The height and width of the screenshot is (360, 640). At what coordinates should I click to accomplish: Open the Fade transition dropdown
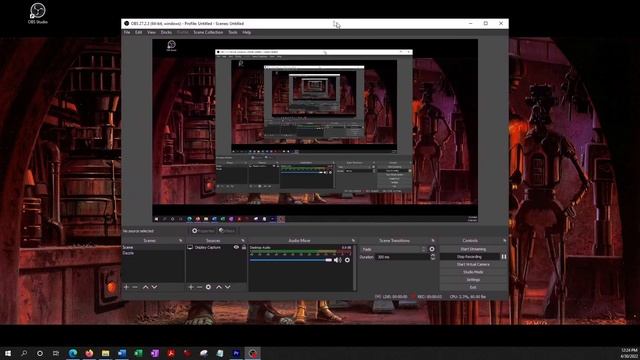pos(393,249)
